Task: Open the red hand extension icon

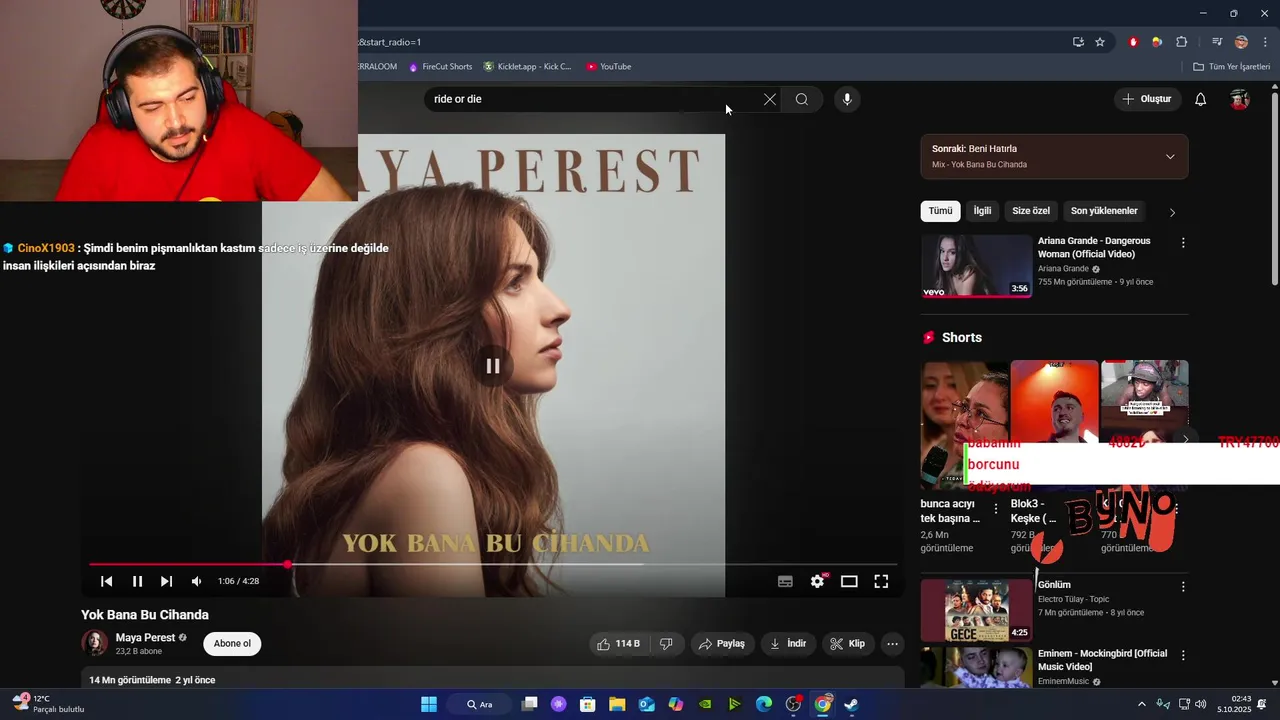Action: (1133, 42)
